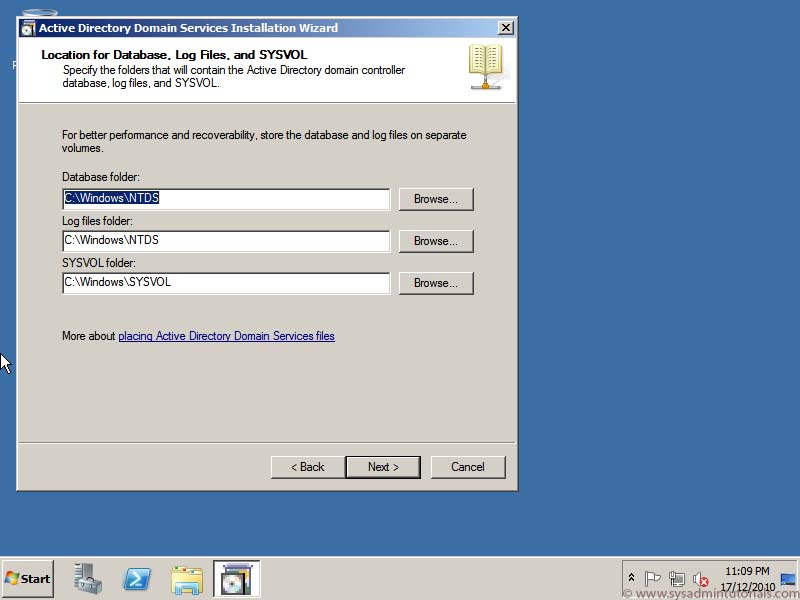Viewport: 800px width, 600px height.
Task: Open Windows PowerShell from the taskbar
Action: [136, 578]
